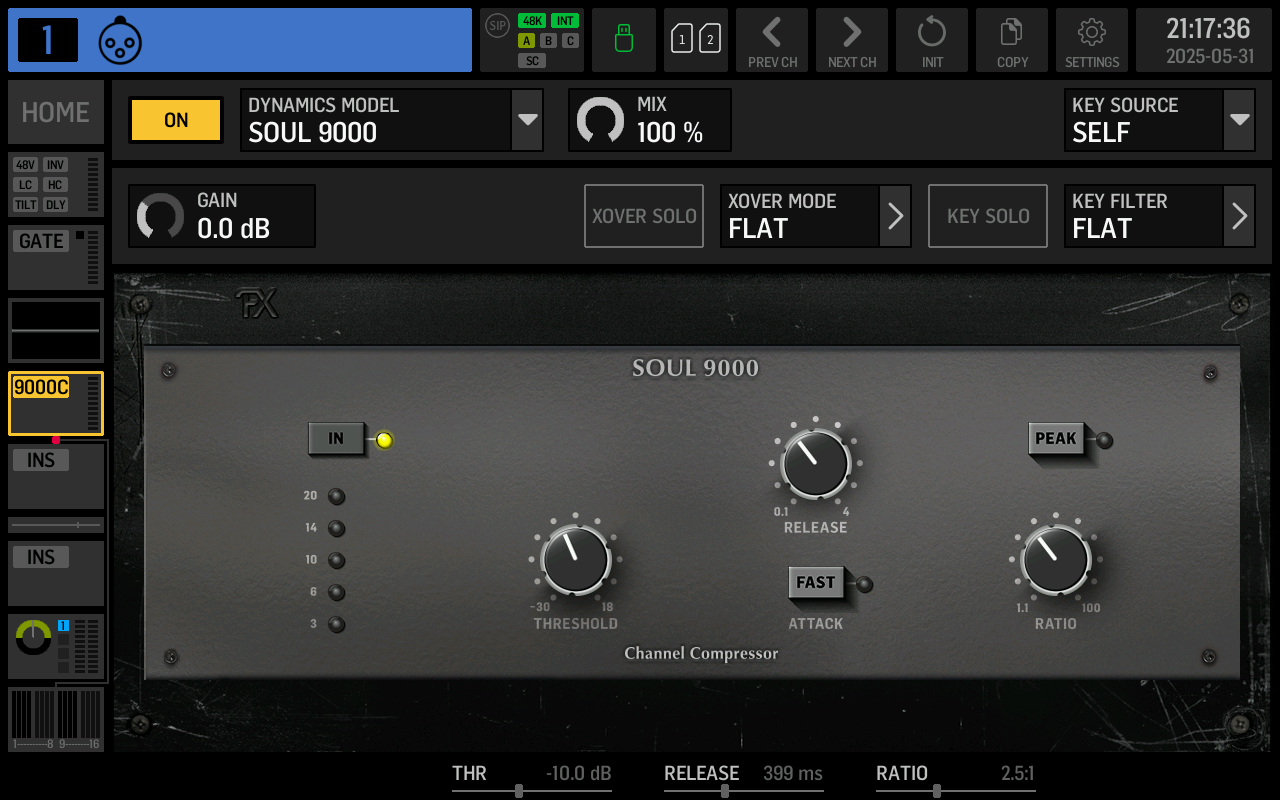Open the 48V input settings block
Viewport: 1280px width, 800px height.
click(x=55, y=184)
